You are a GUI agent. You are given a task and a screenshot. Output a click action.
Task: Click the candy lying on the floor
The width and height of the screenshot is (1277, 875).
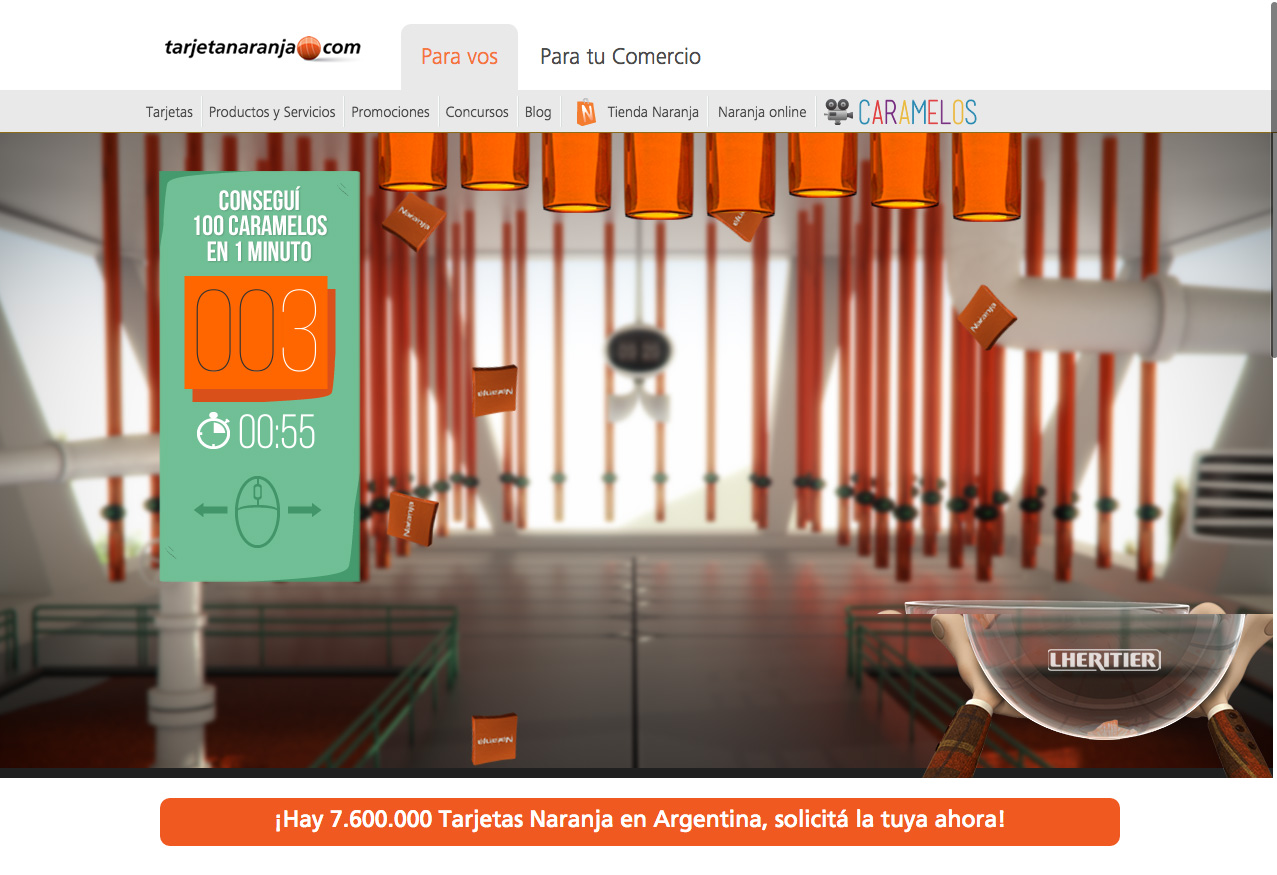494,738
